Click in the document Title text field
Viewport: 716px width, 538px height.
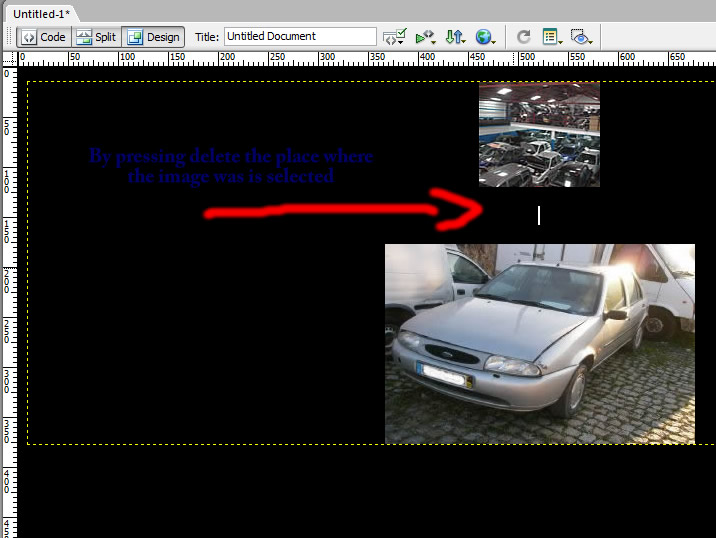coord(299,36)
